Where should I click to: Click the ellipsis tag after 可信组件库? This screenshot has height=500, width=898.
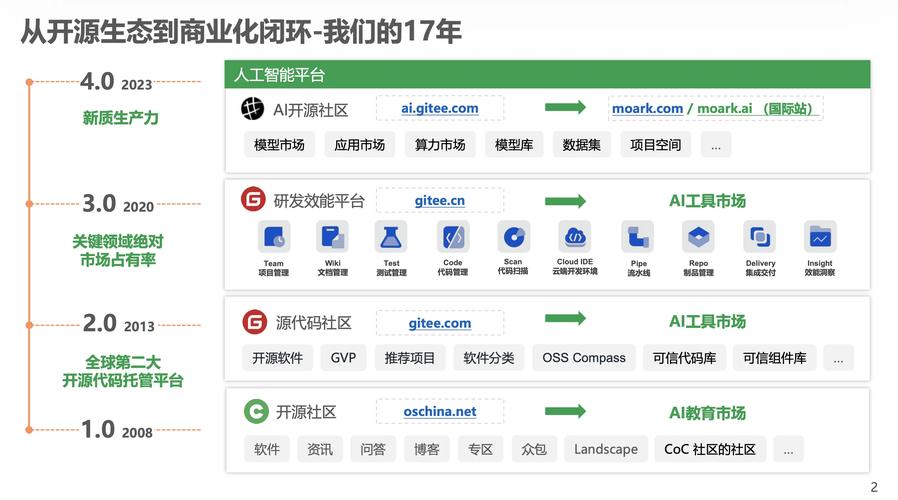pyautogui.click(x=838, y=358)
